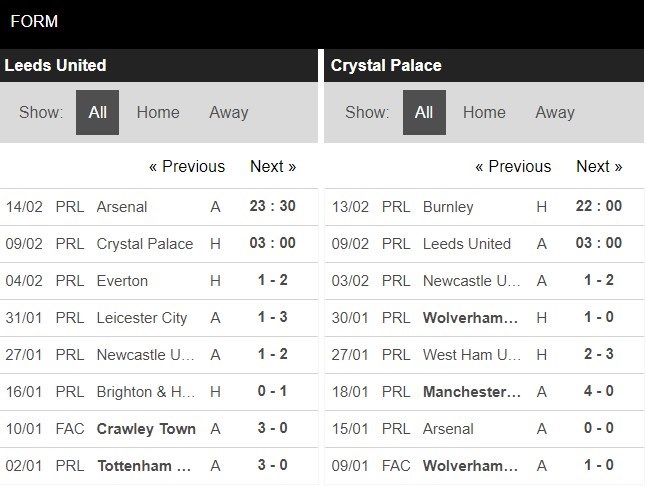Load Next Crystal Palace matches
646x486 pixels.
click(x=599, y=166)
